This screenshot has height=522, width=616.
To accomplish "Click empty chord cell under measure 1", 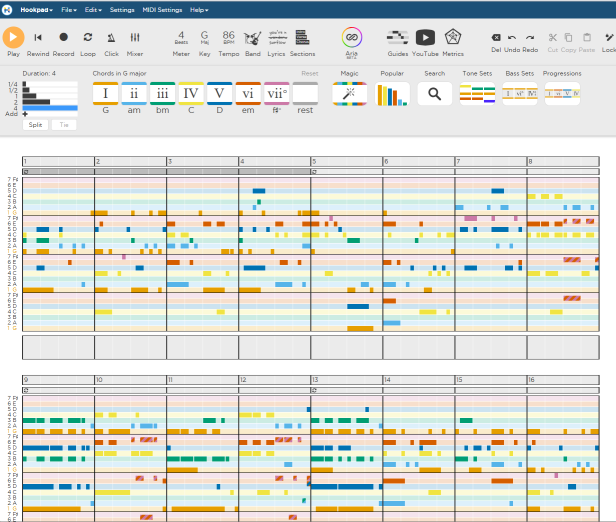I will (58, 347).
